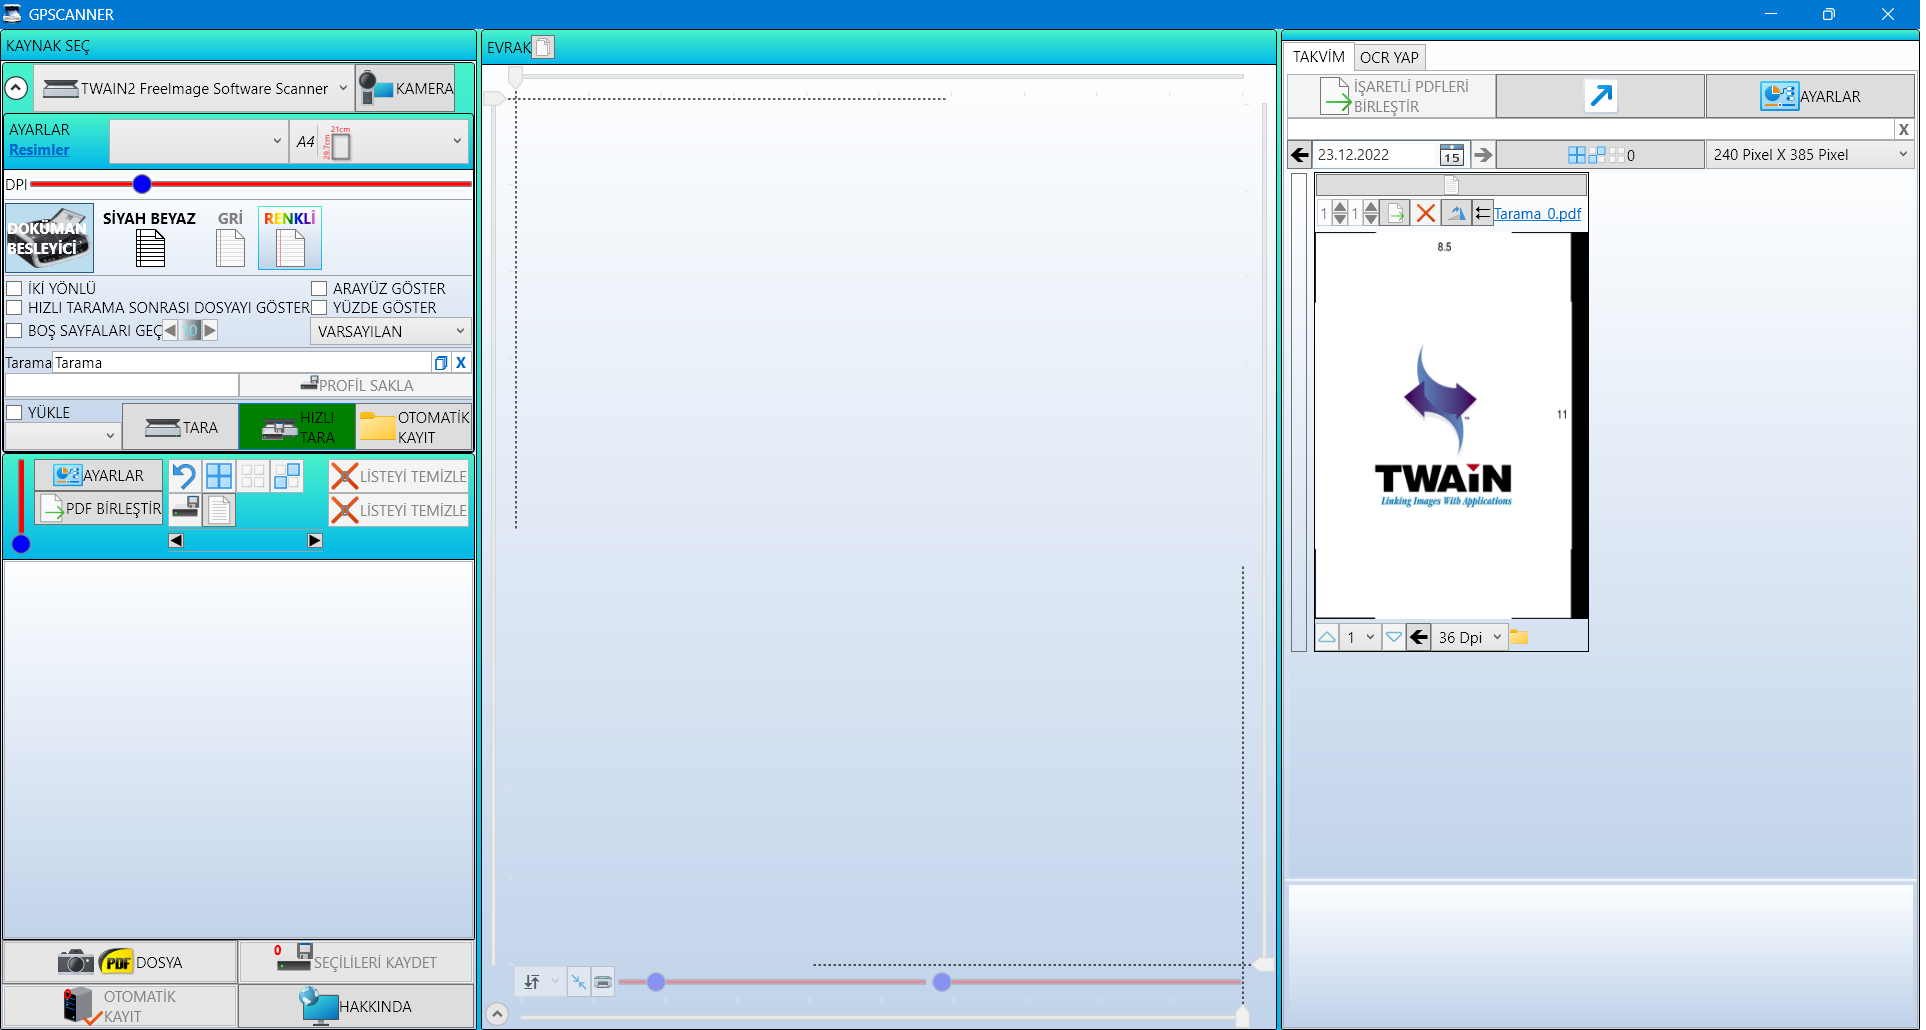The height and width of the screenshot is (1030, 1926).
Task: Click the lined document page icon below the blue grid icon
Action: point(219,510)
